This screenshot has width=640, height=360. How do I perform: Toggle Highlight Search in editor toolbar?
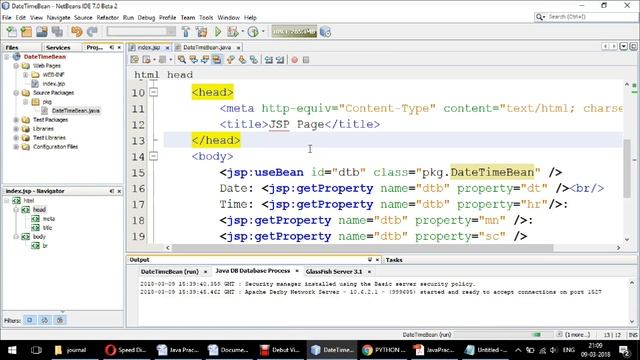pyautogui.click(x=217, y=60)
